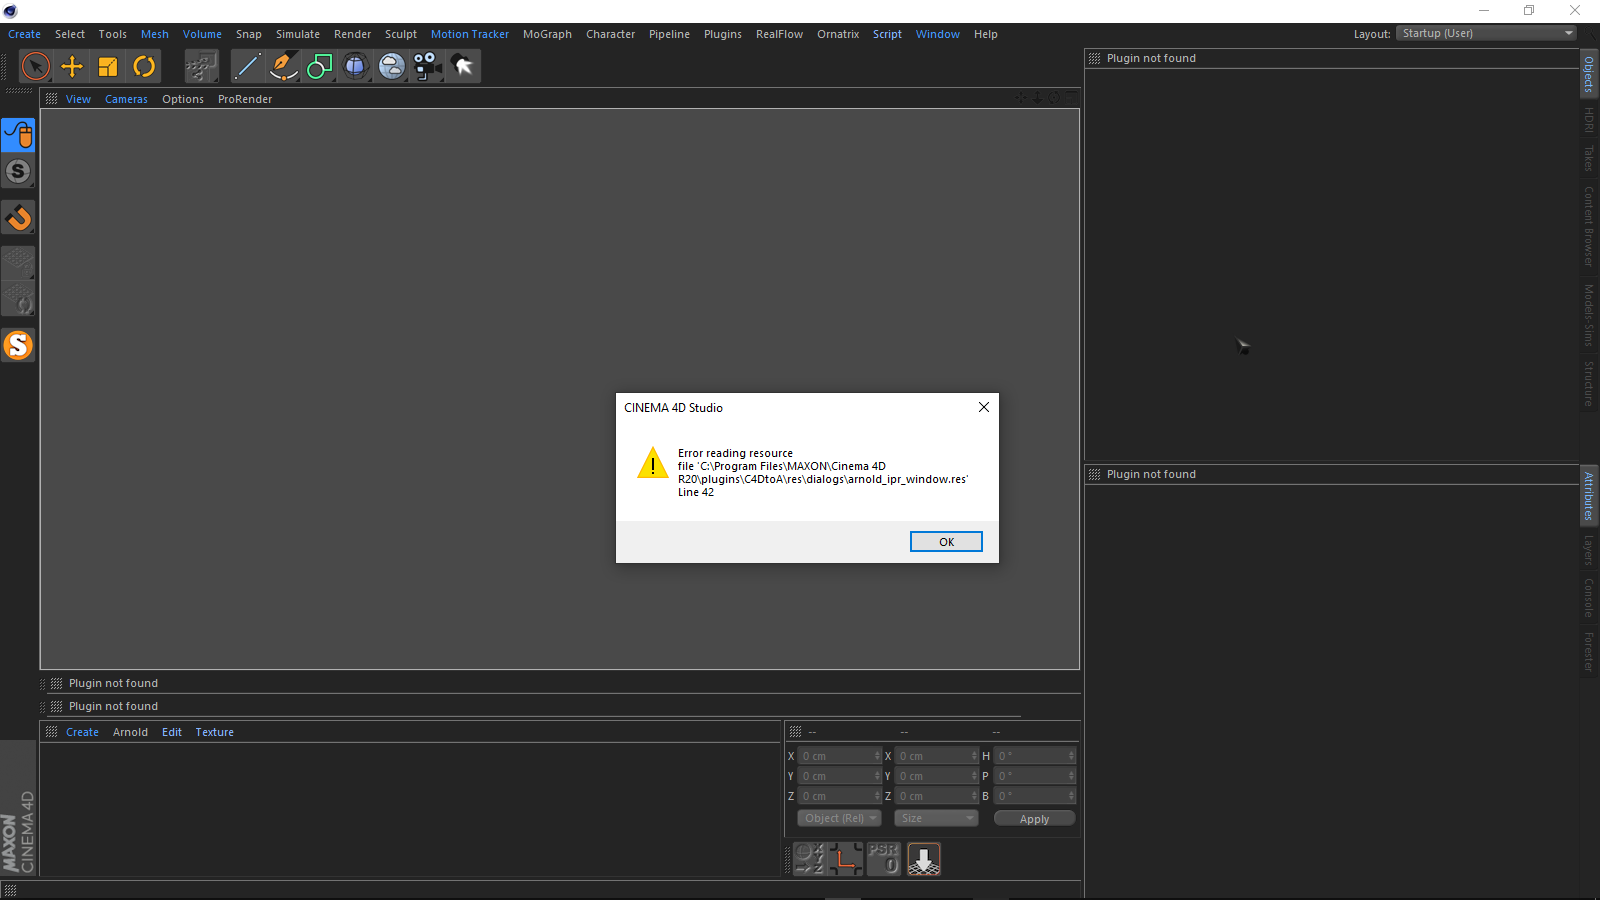
Task: Select the Move tool
Action: pyautogui.click(x=72, y=67)
